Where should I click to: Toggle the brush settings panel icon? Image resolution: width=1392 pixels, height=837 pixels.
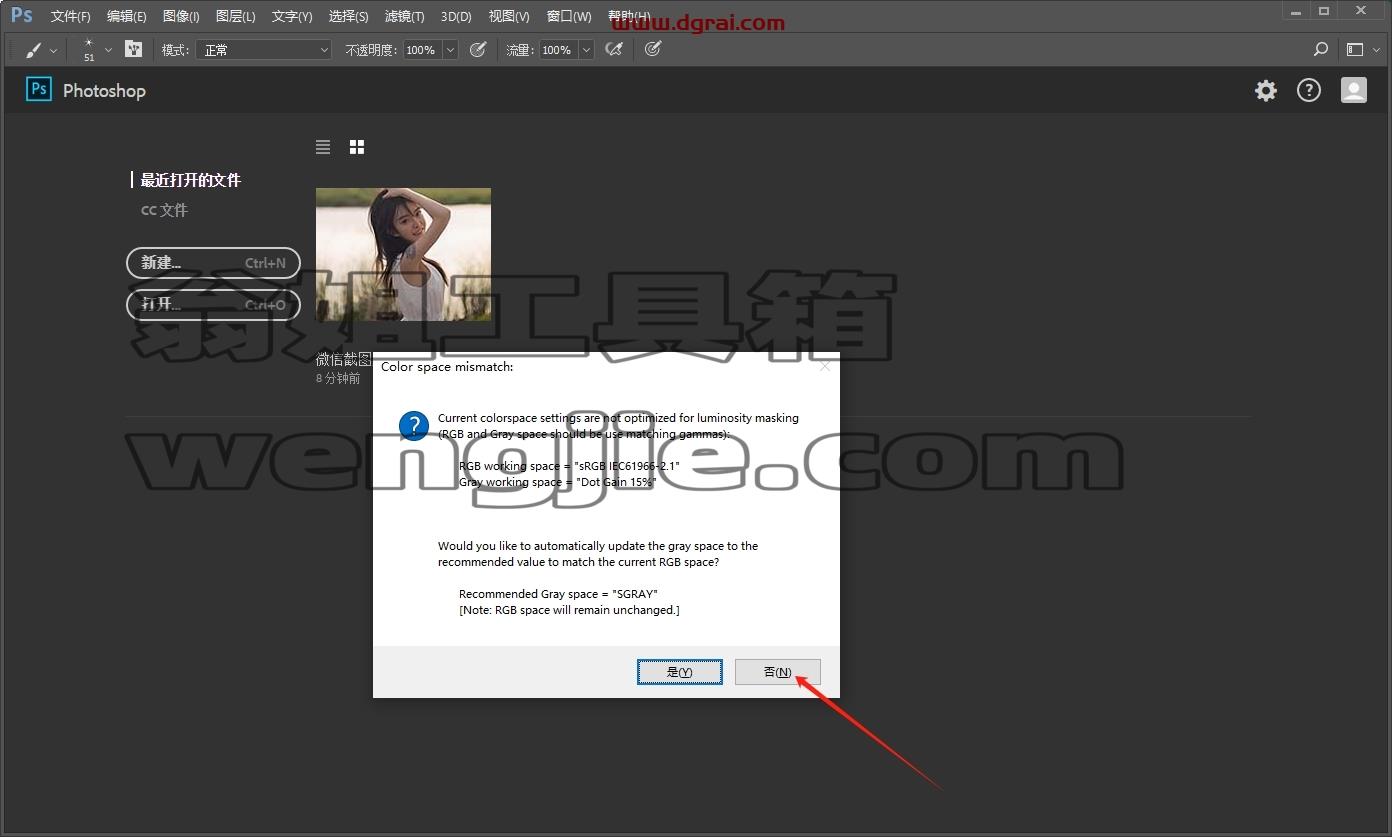coord(133,49)
